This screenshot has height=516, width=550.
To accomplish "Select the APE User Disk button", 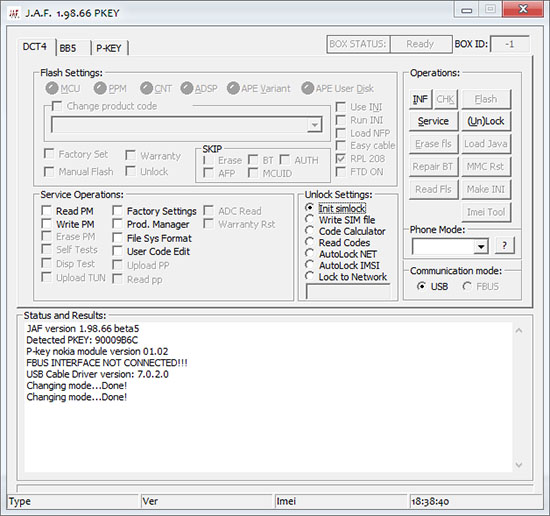I will pyautogui.click(x=308, y=88).
